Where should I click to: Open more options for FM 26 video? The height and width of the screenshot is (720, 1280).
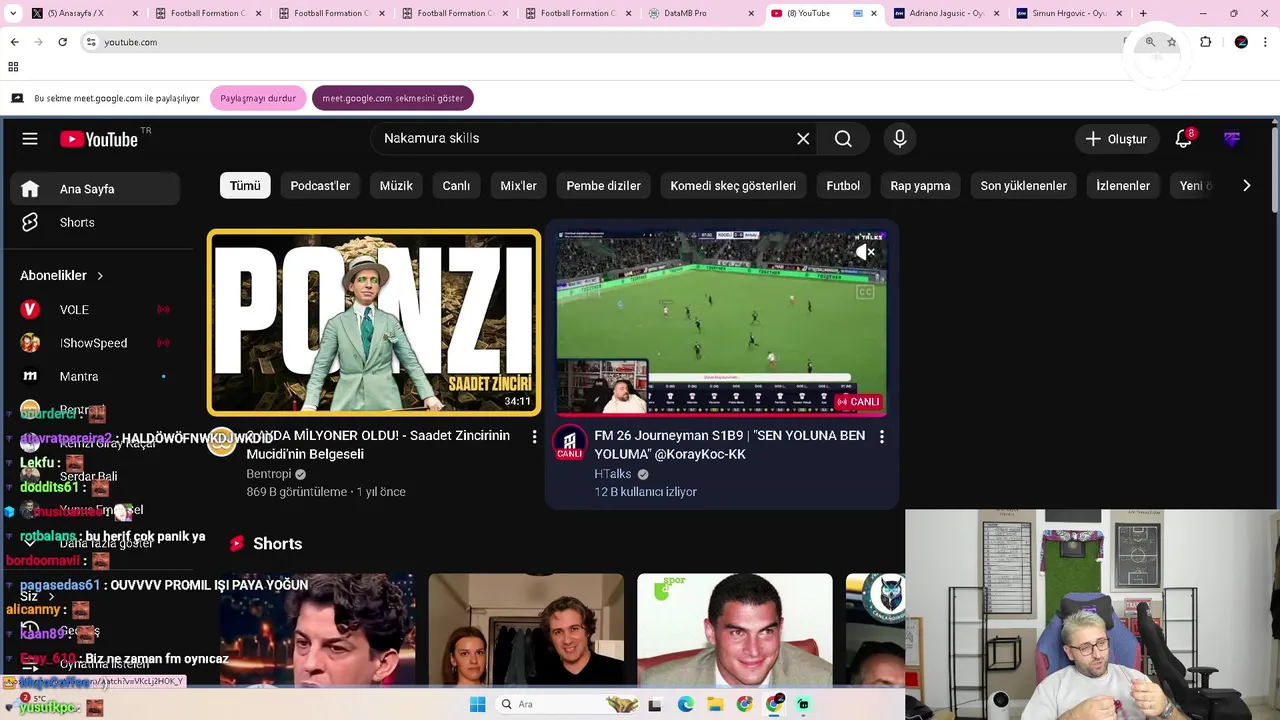(881, 437)
